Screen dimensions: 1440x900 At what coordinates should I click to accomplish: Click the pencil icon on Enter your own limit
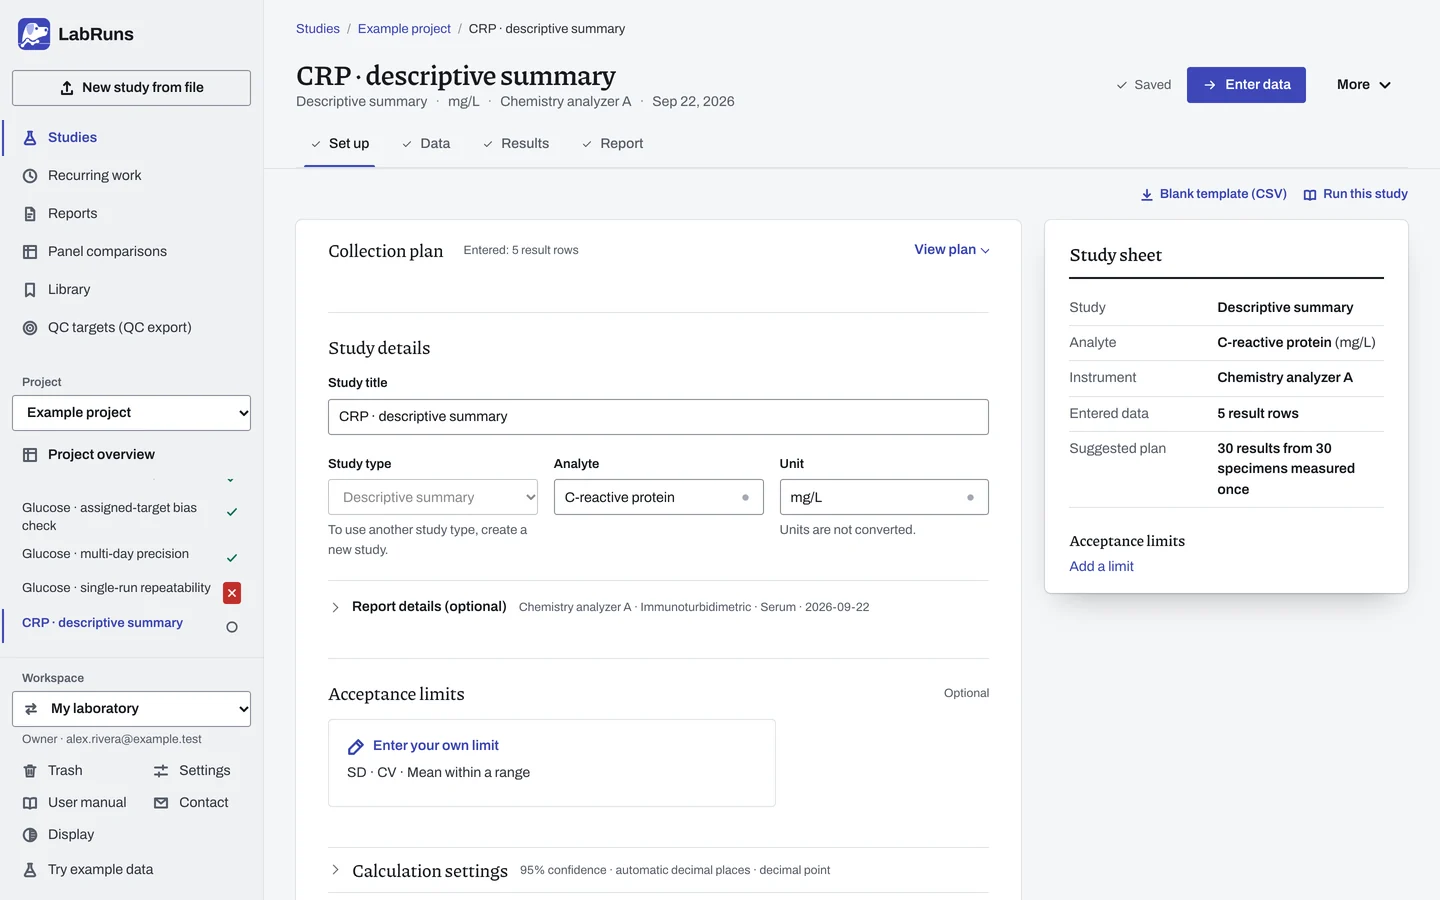pyautogui.click(x=355, y=747)
